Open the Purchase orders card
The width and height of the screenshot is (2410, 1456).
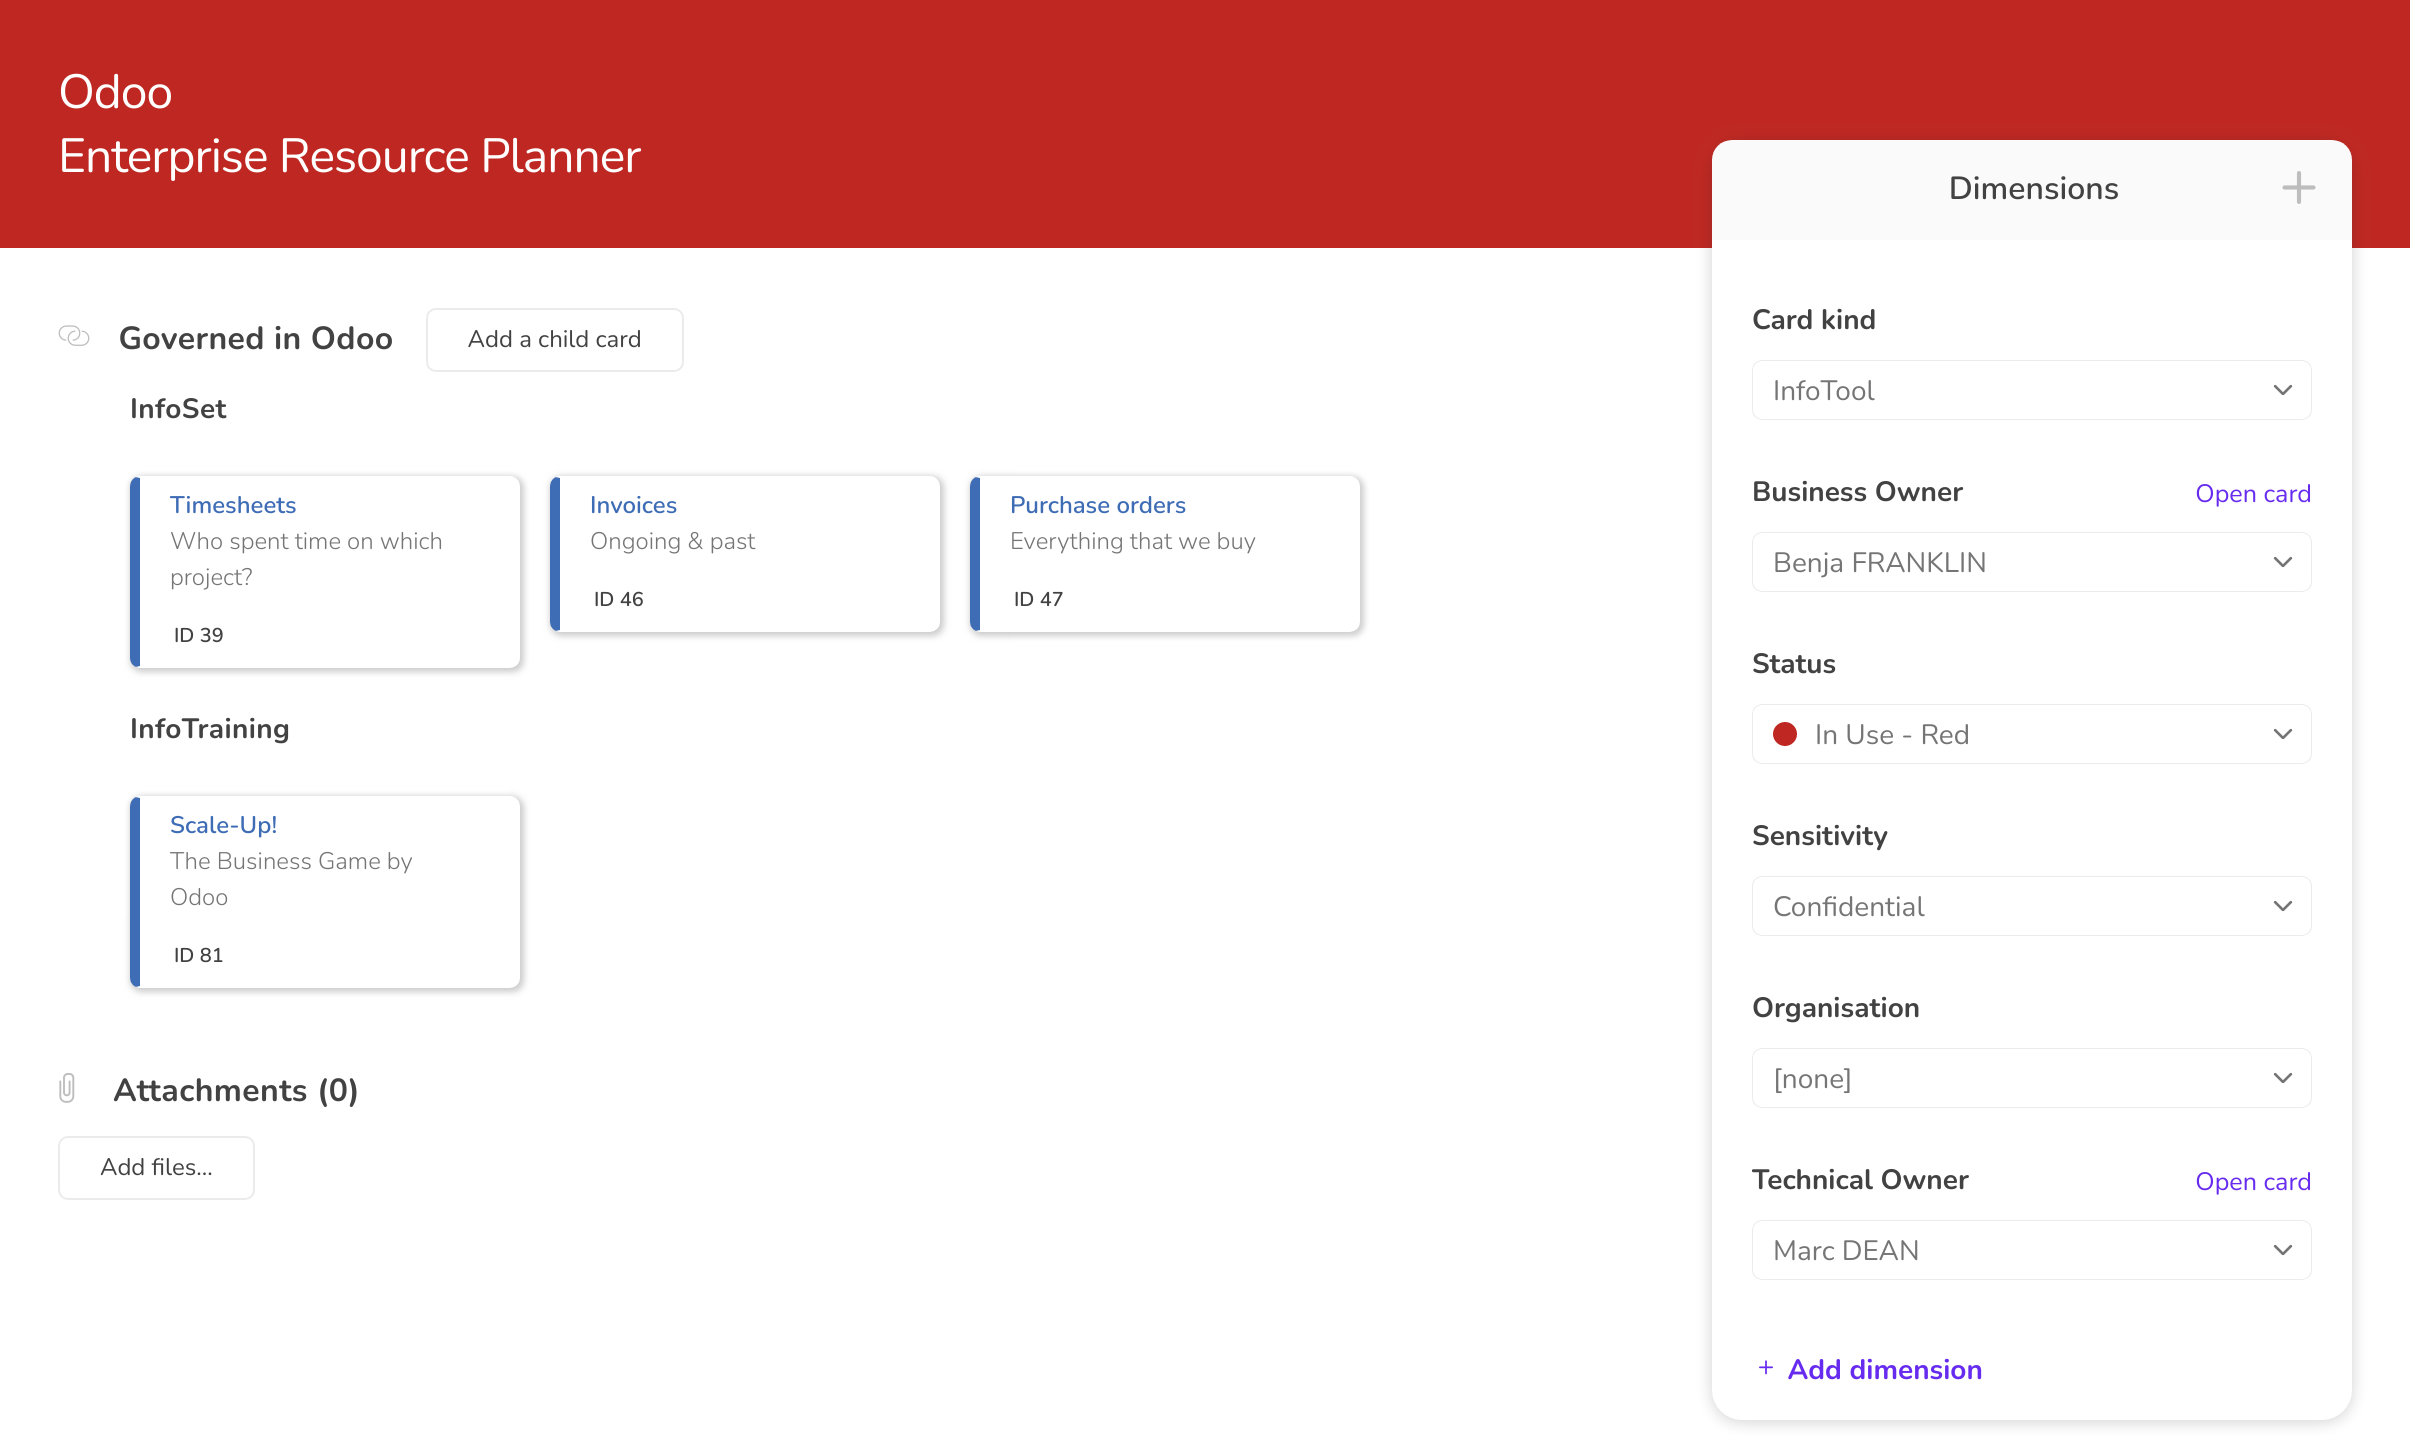pos(1096,504)
